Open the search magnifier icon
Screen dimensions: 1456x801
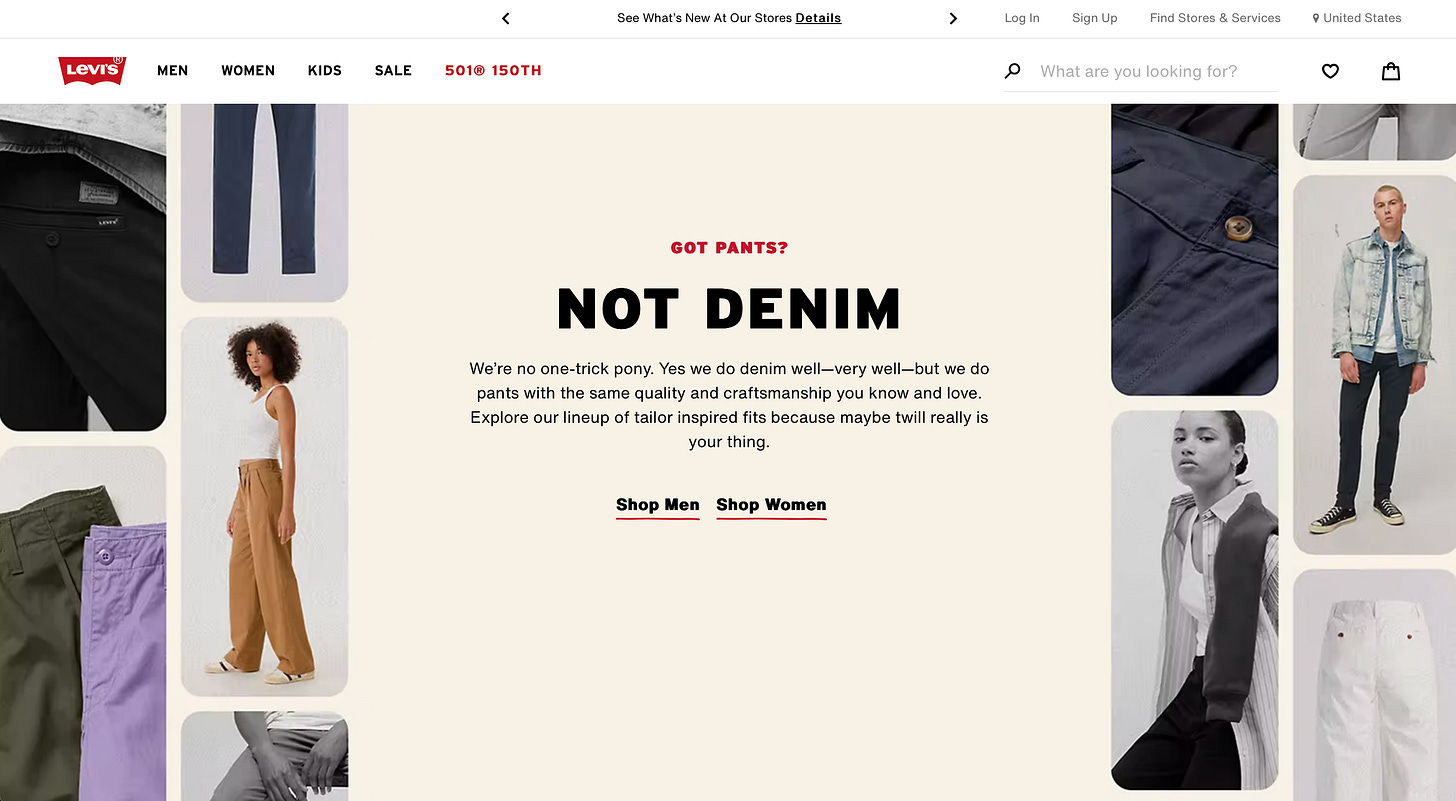(x=1012, y=70)
